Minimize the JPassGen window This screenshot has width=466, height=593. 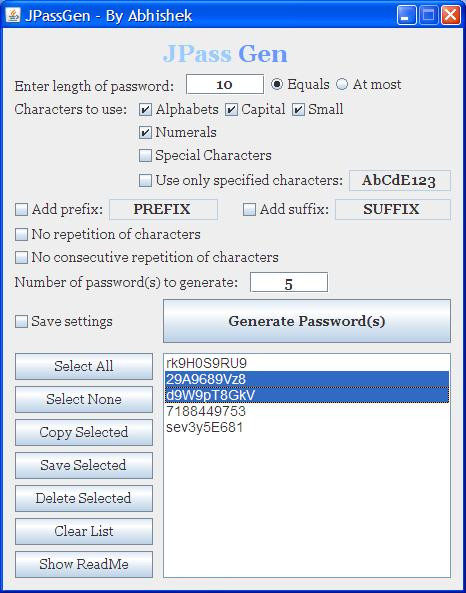pyautogui.click(x=406, y=15)
